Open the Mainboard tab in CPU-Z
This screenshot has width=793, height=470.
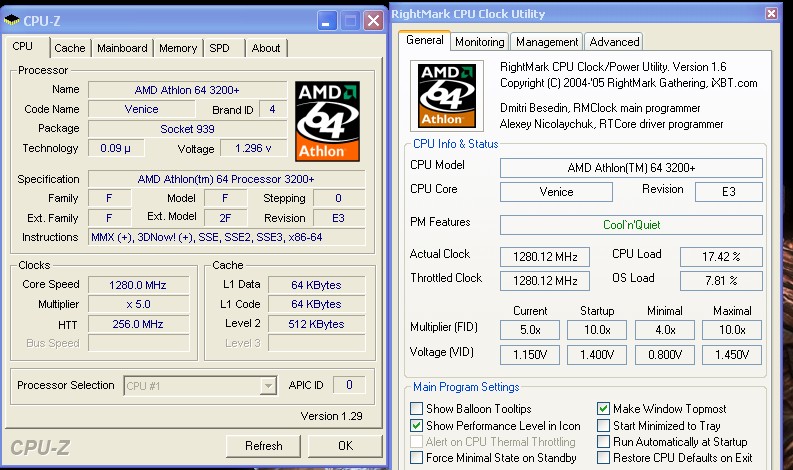(122, 48)
